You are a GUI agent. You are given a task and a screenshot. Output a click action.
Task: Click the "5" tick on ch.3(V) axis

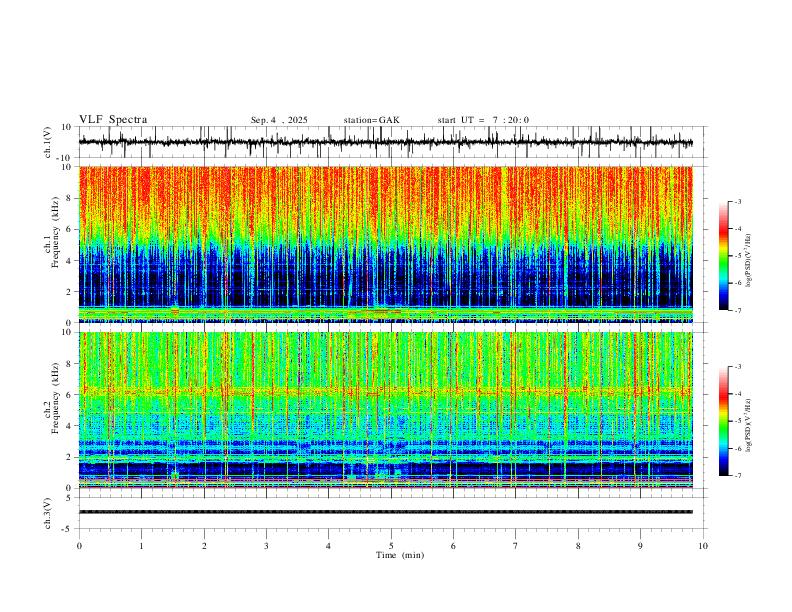[70, 498]
